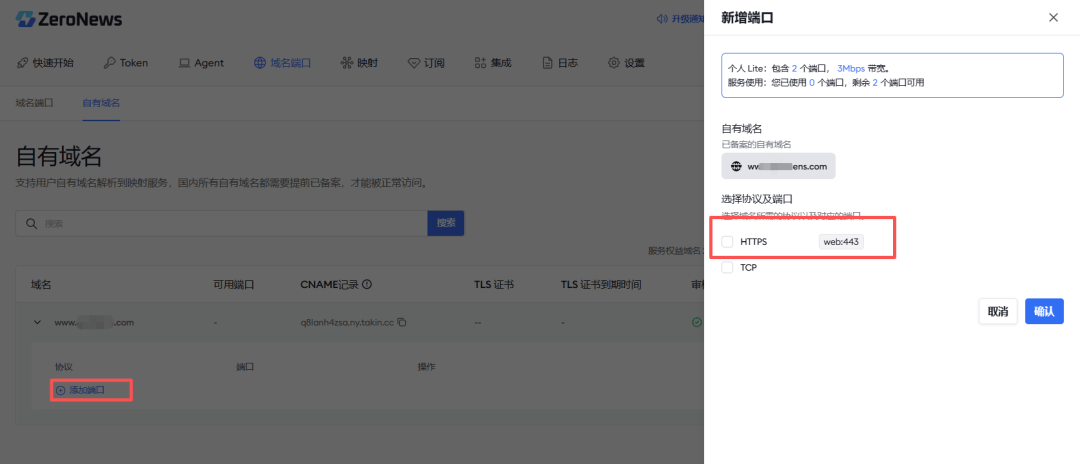Switch to the 自有域名 sub-tab
The width and height of the screenshot is (1080, 464).
point(101,103)
